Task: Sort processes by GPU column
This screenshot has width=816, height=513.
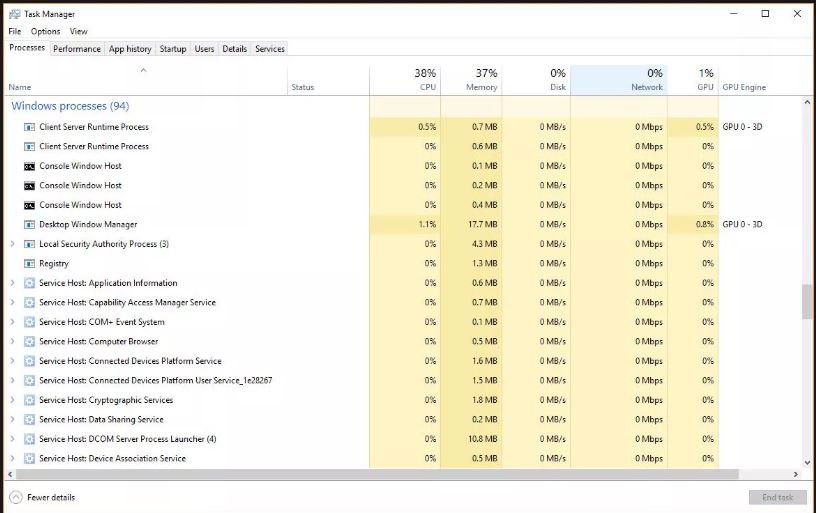Action: [x=693, y=81]
